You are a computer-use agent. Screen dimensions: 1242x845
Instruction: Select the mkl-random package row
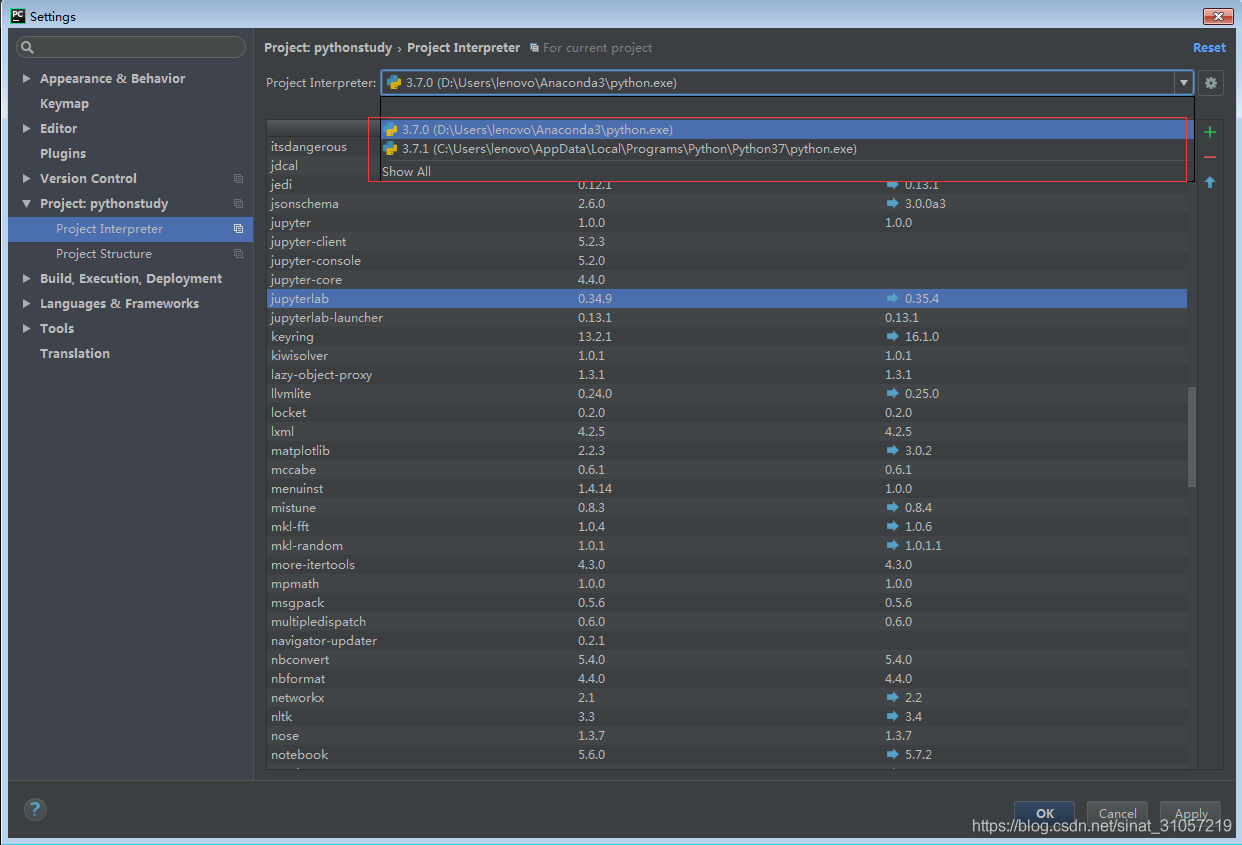click(x=727, y=546)
